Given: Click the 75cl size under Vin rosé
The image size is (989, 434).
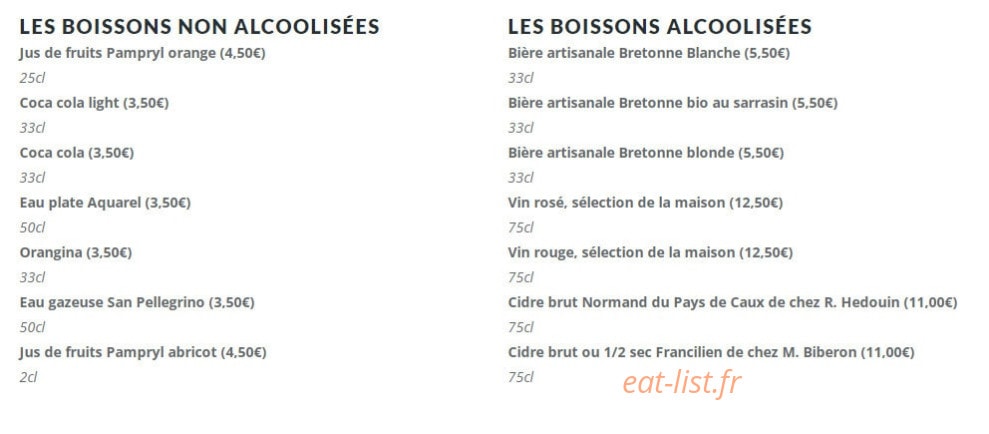Looking at the screenshot, I should pos(521,228).
